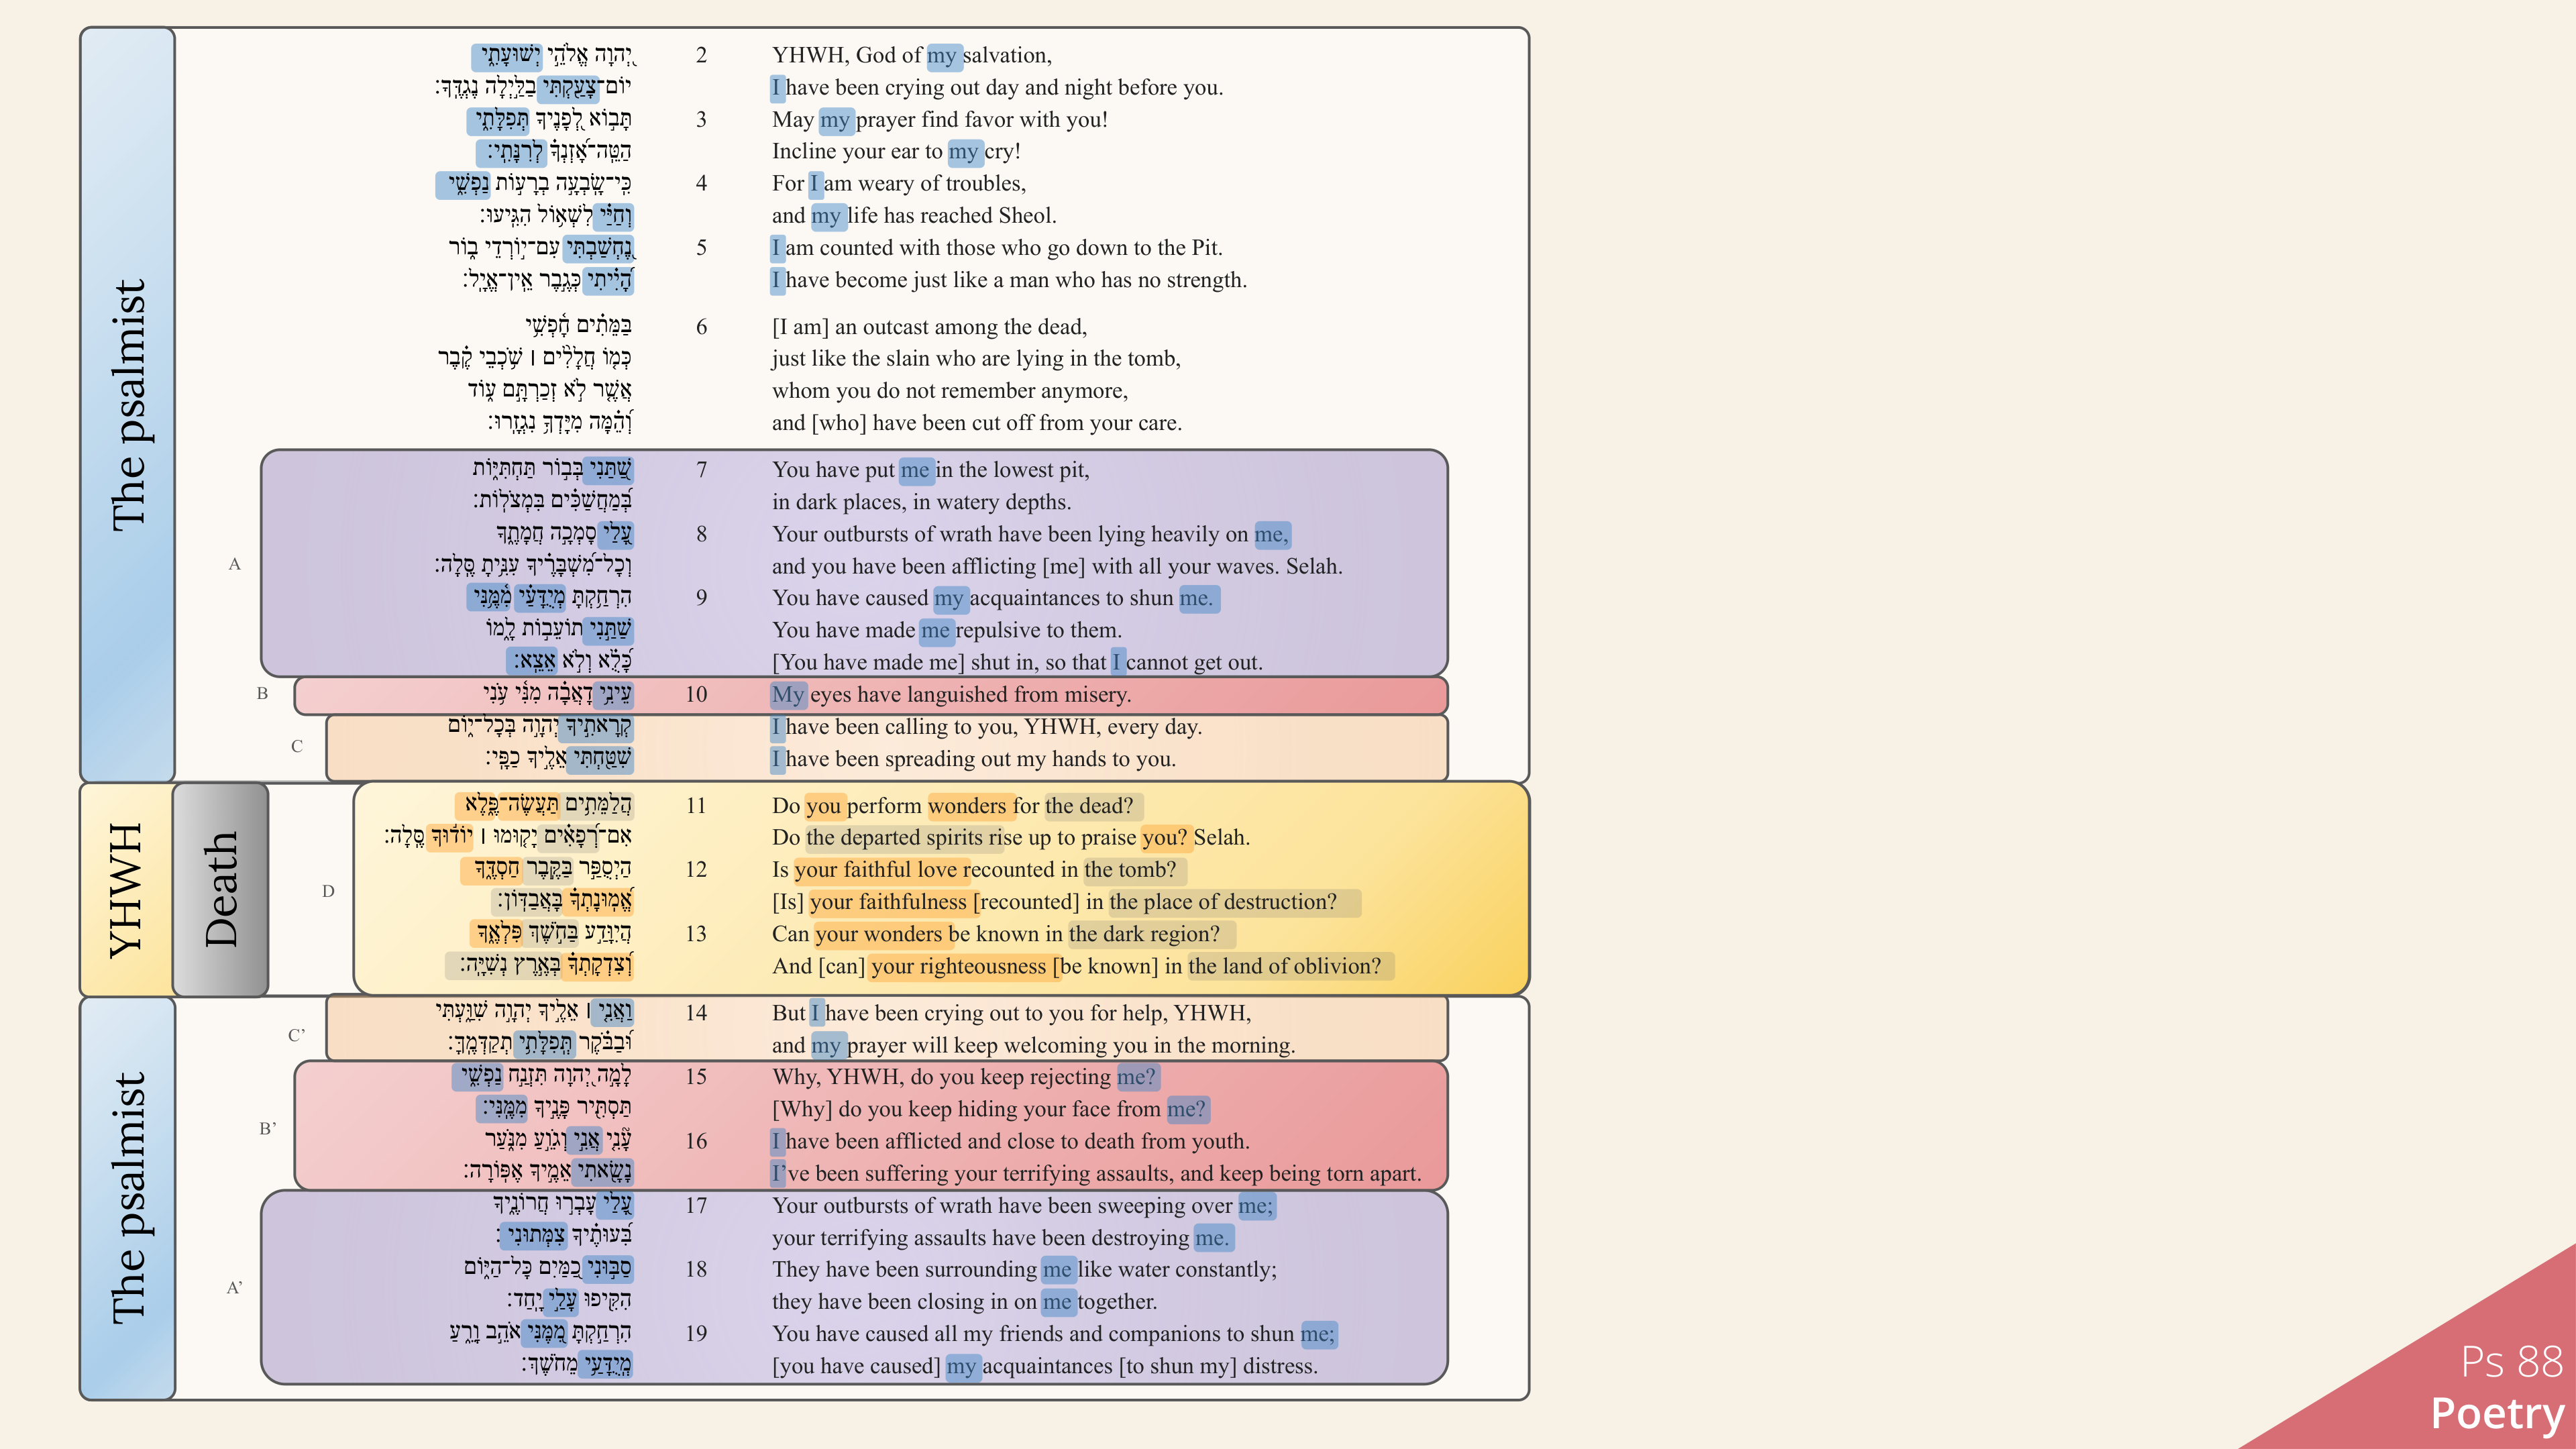The image size is (2576, 1449).
Task: Click the lower 'The psalmist' sidebar label
Action: point(128,1198)
